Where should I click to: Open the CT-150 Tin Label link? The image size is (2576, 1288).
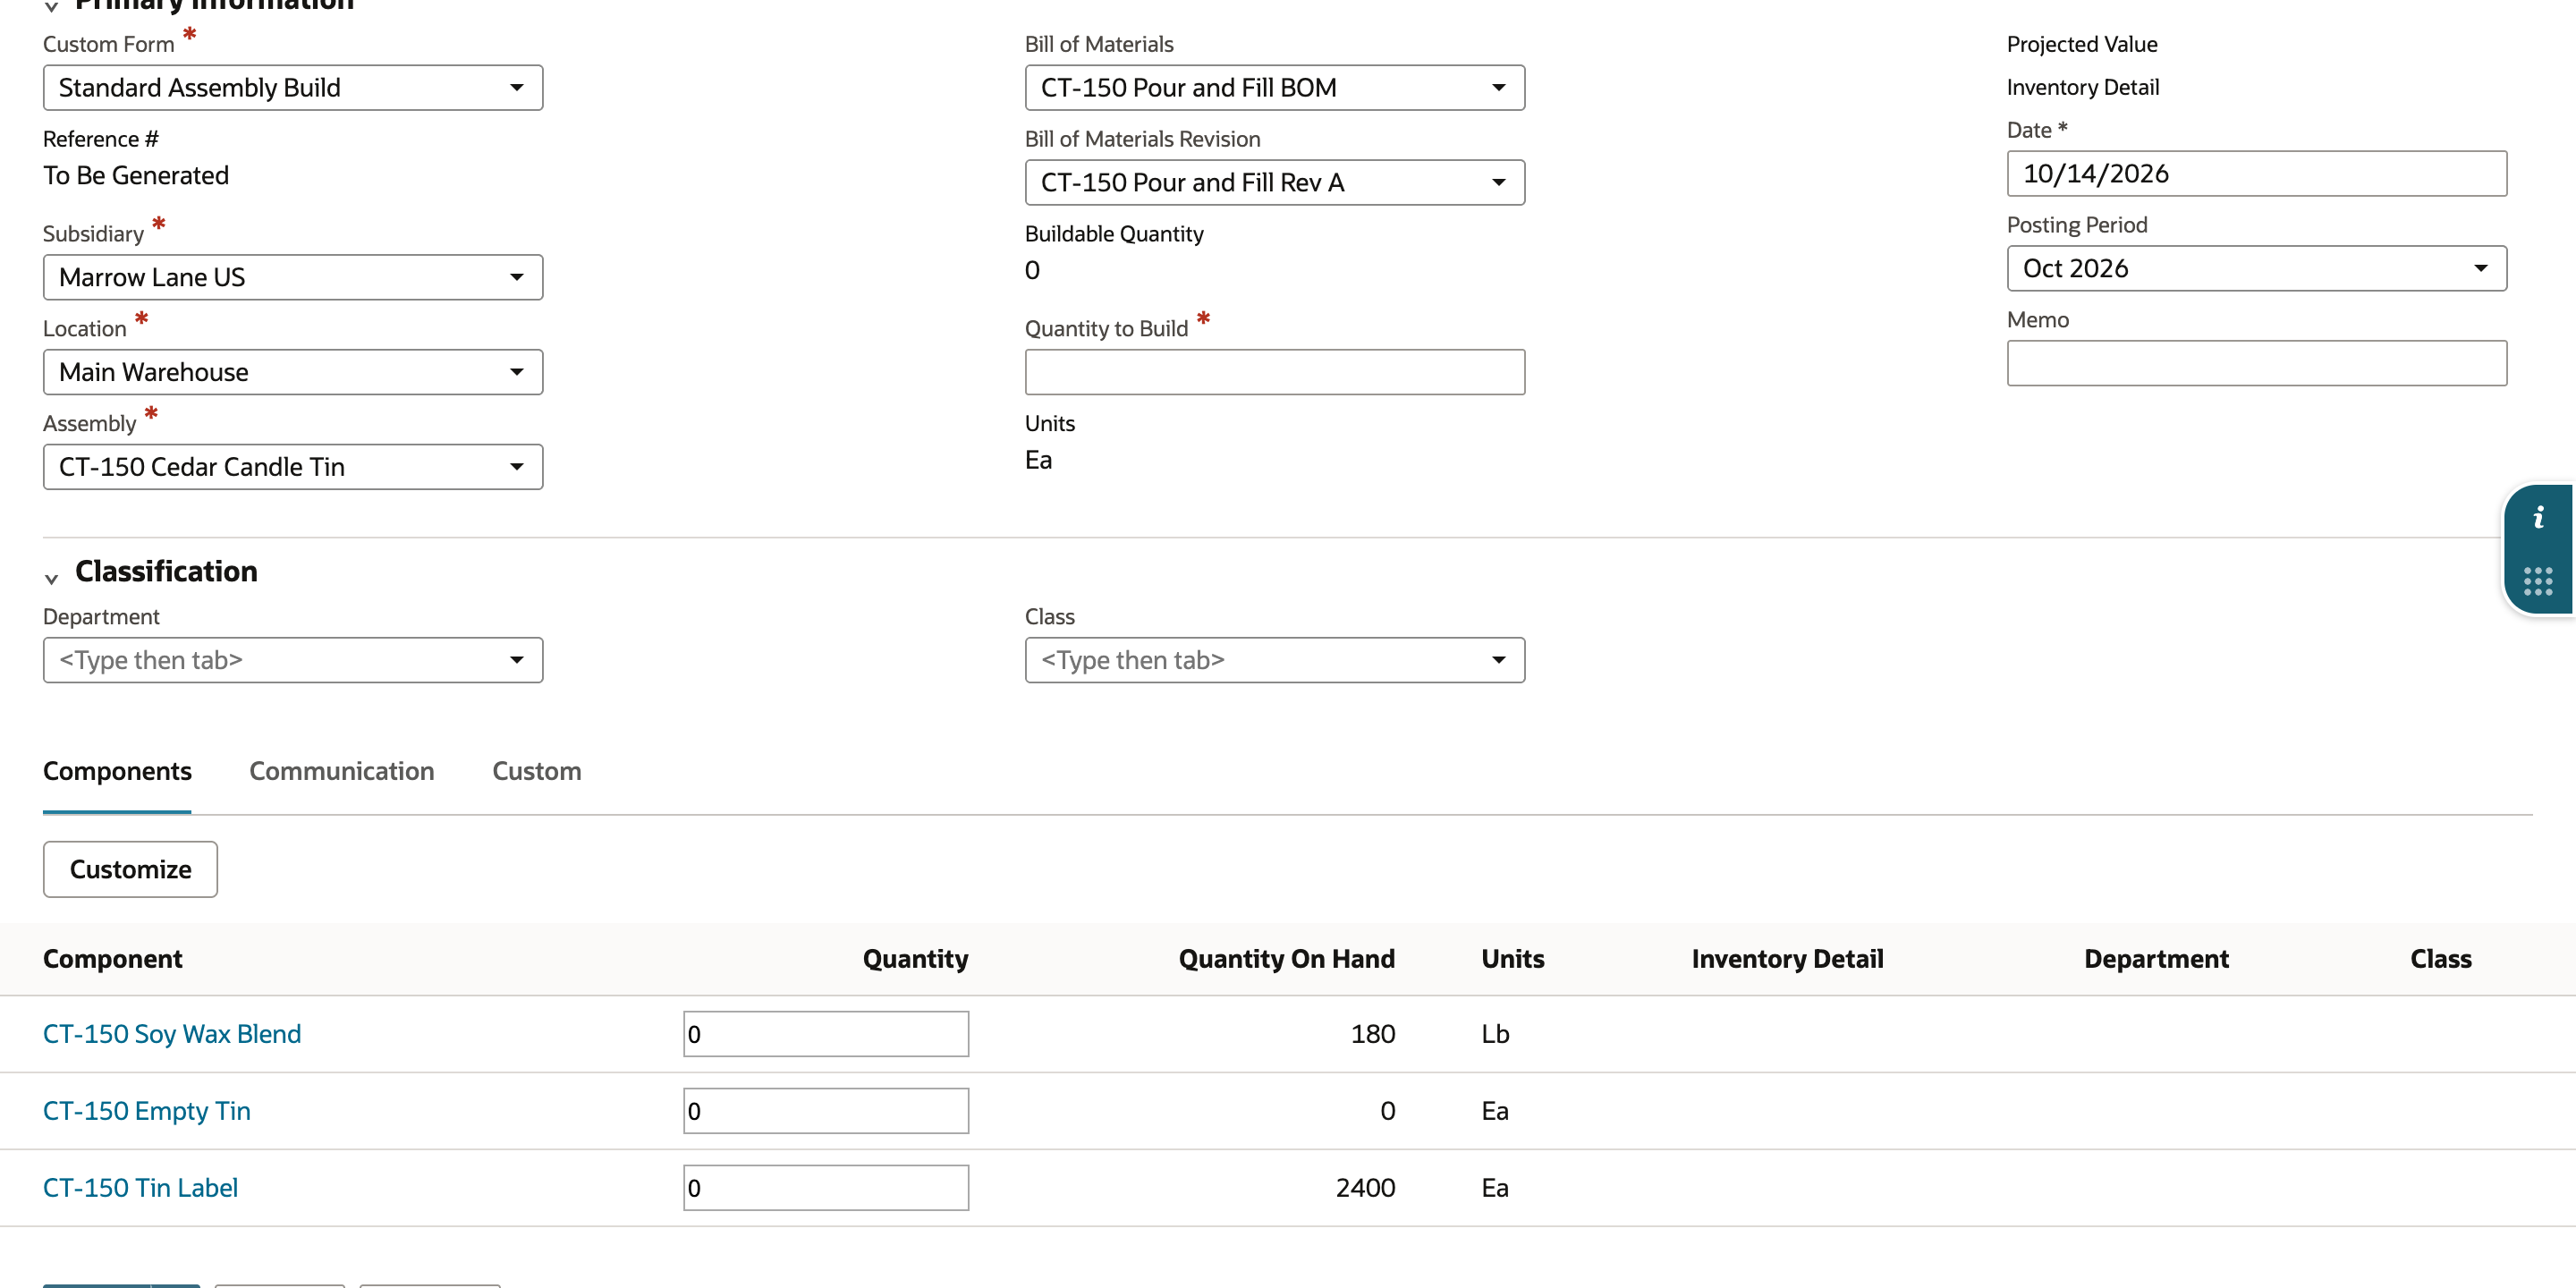point(140,1188)
